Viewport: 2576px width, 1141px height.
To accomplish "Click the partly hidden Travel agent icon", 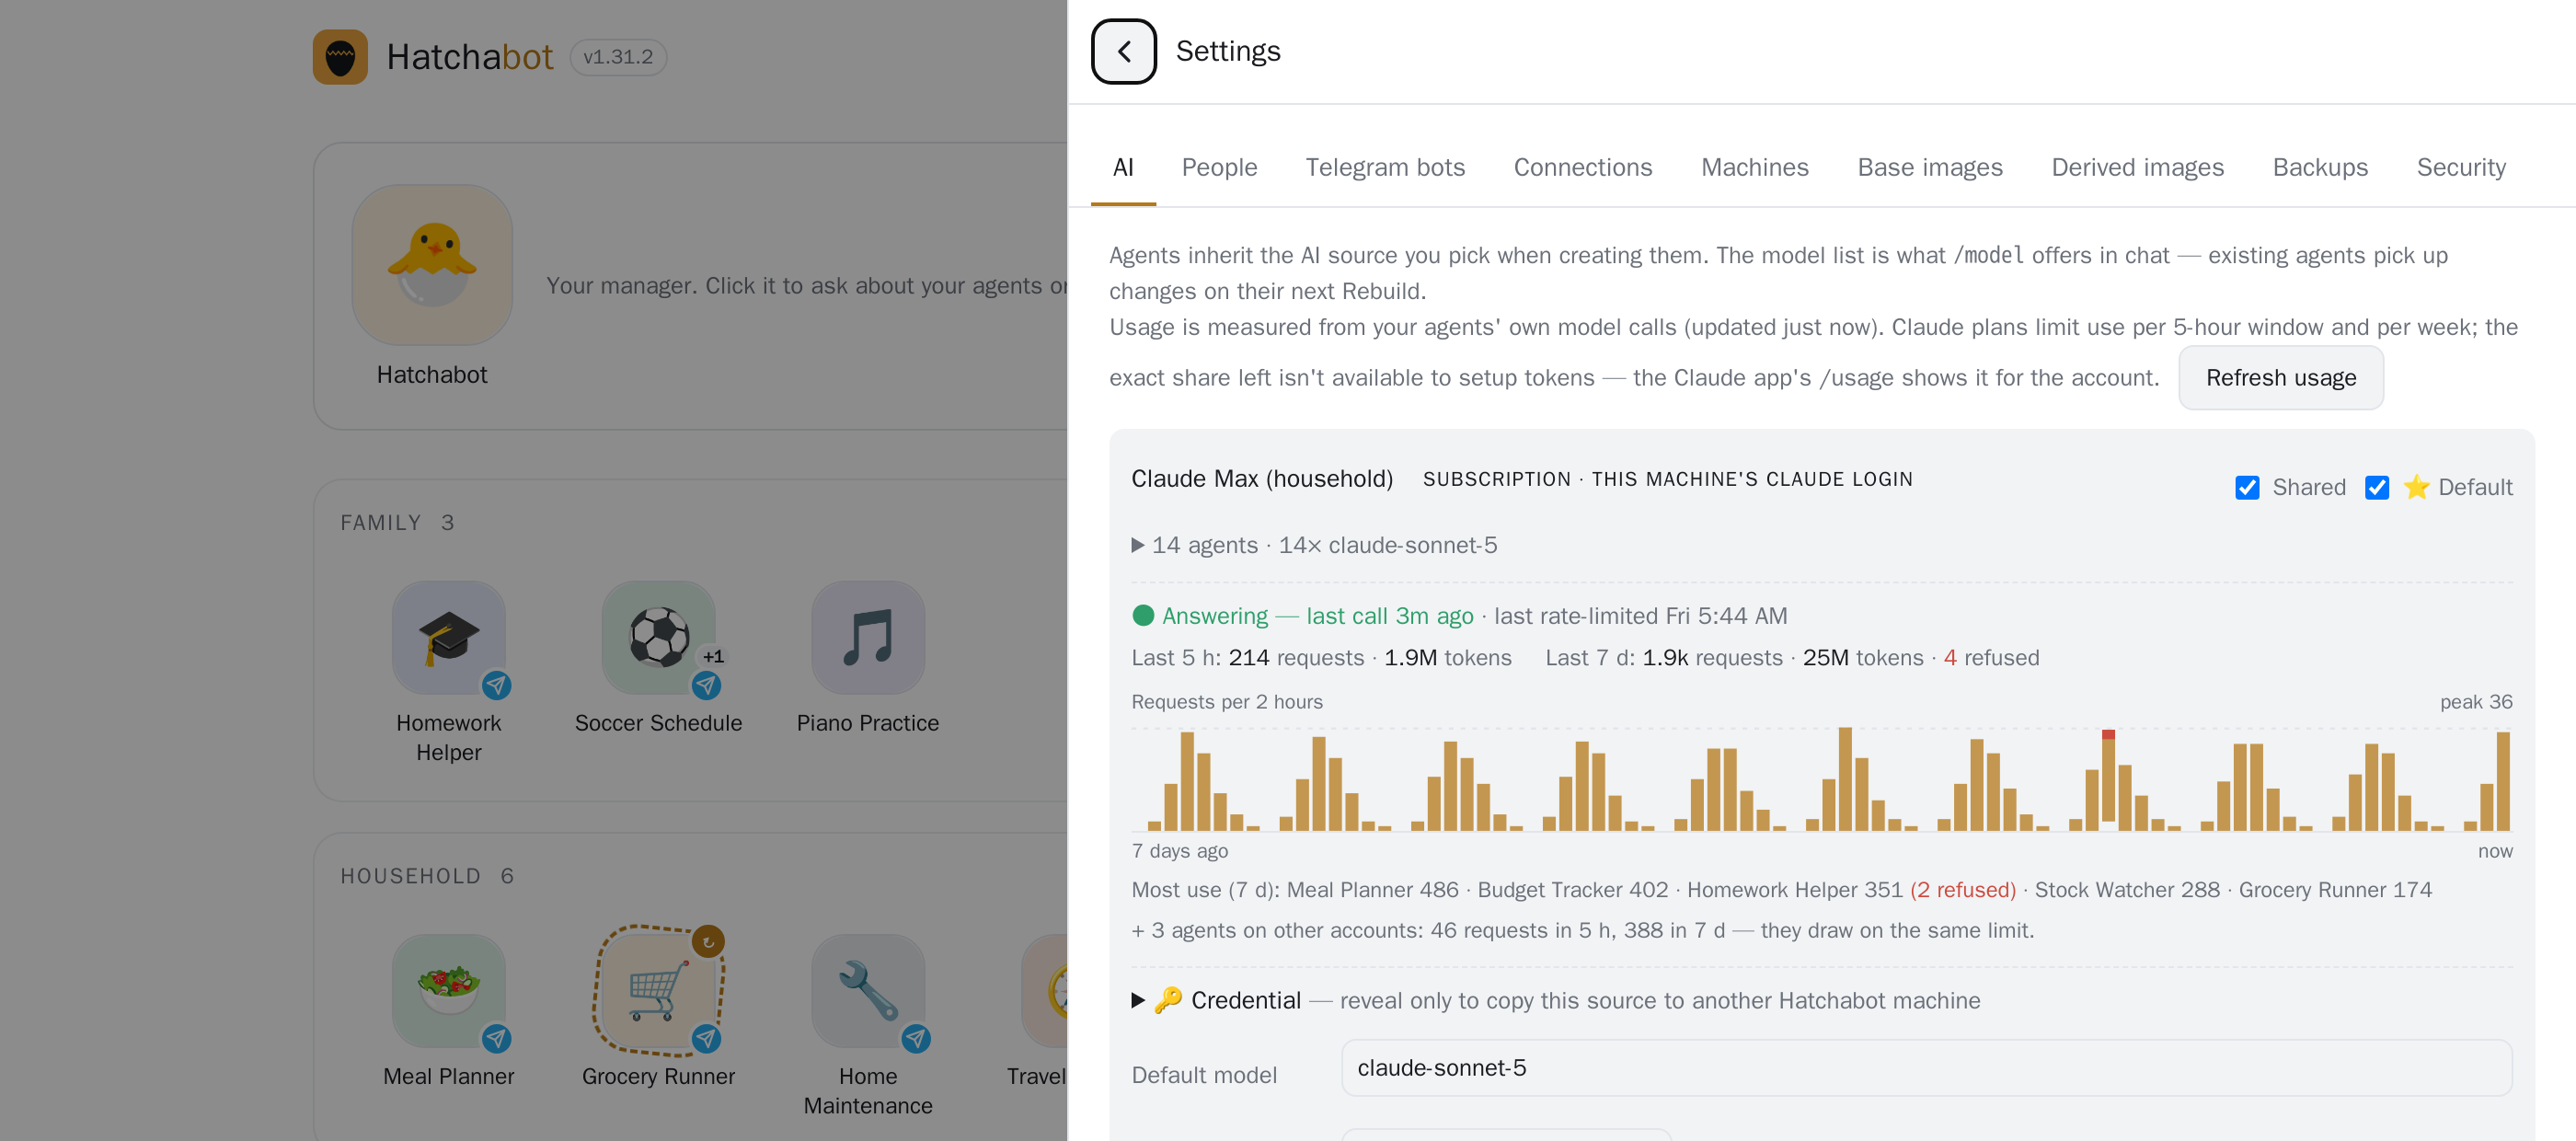I will 1045,991.
